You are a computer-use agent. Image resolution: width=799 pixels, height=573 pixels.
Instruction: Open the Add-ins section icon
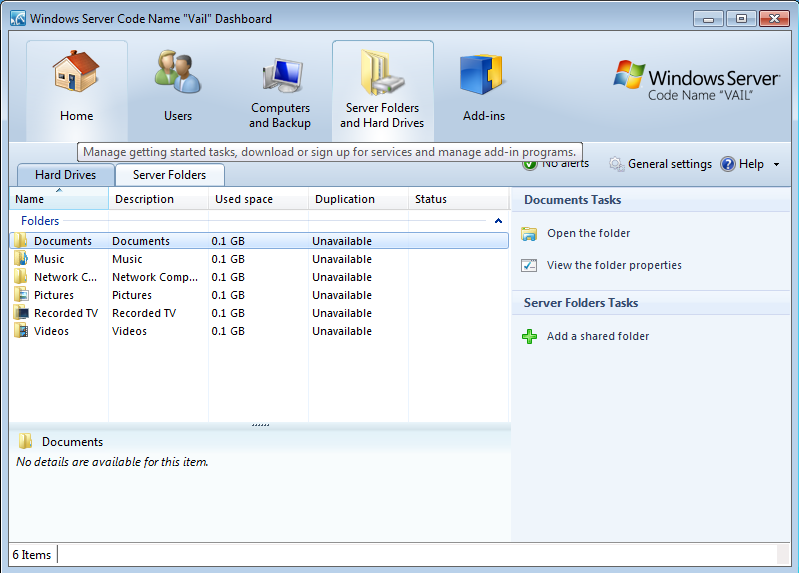[482, 74]
